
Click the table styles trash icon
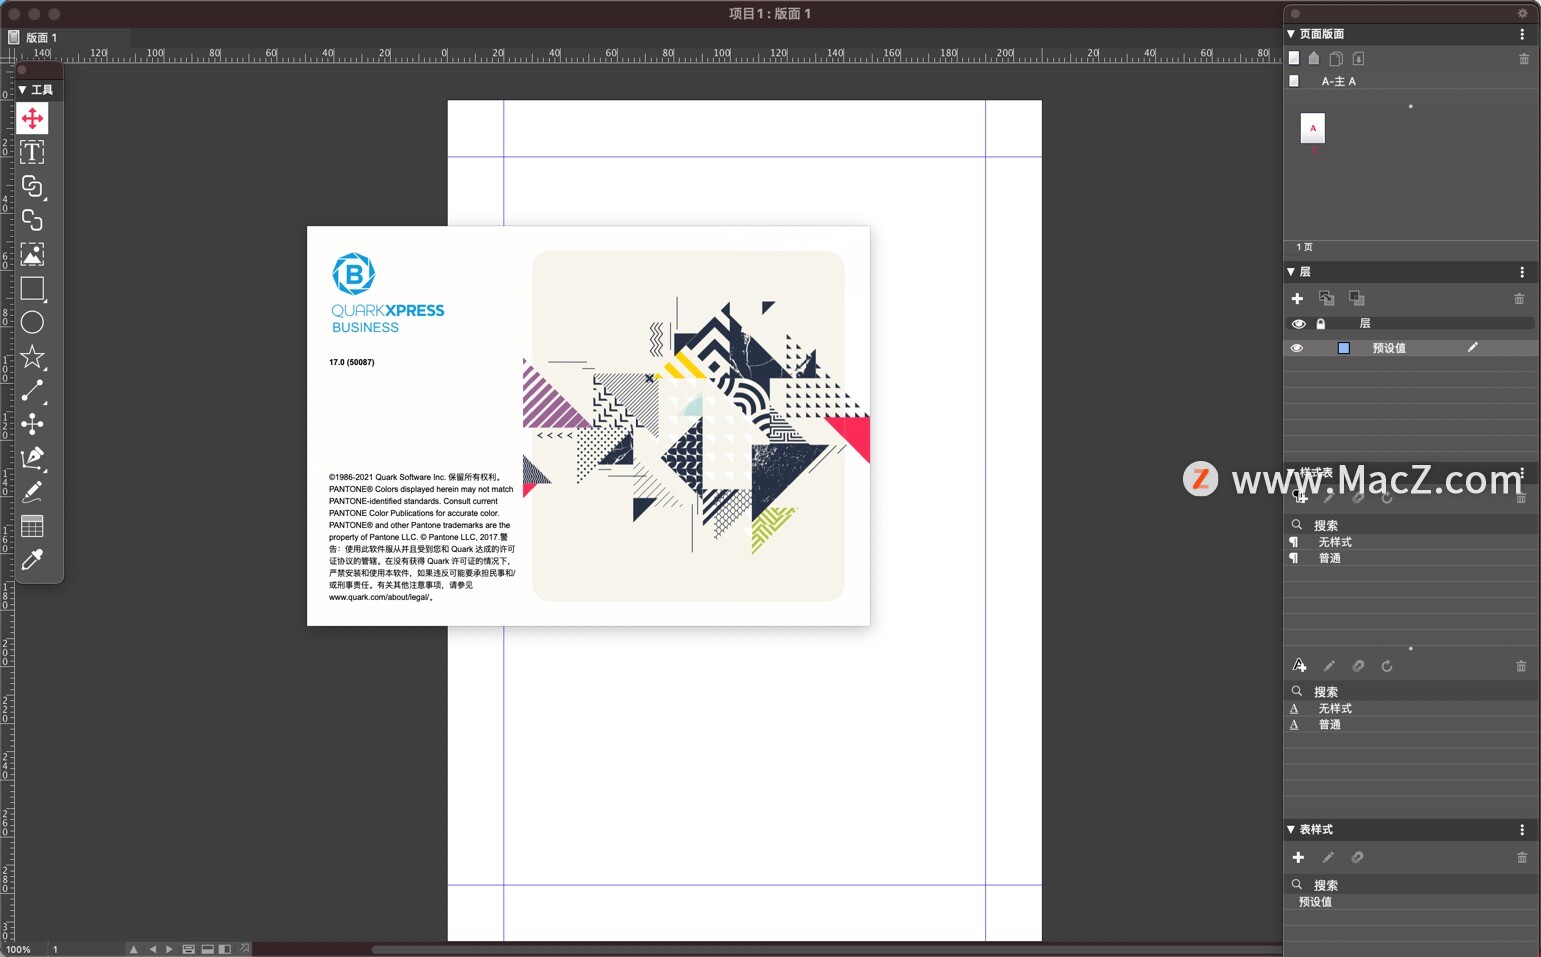pos(1522,858)
